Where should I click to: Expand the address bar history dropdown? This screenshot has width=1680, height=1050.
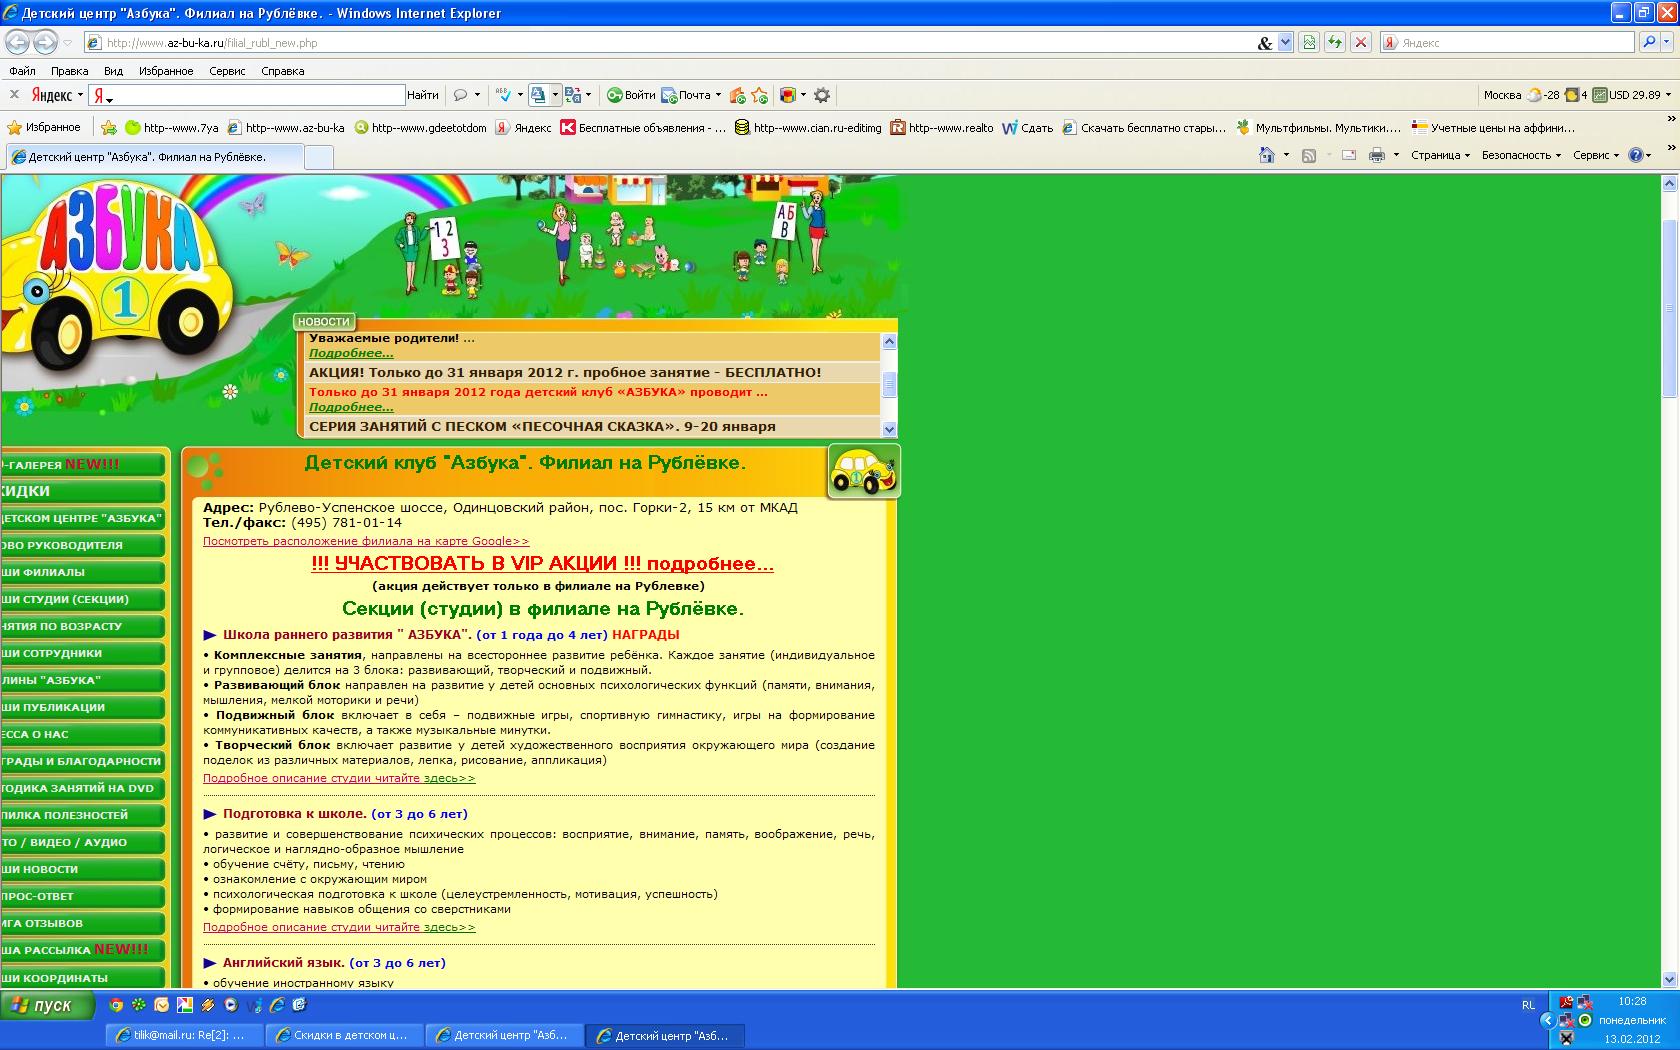[1286, 42]
